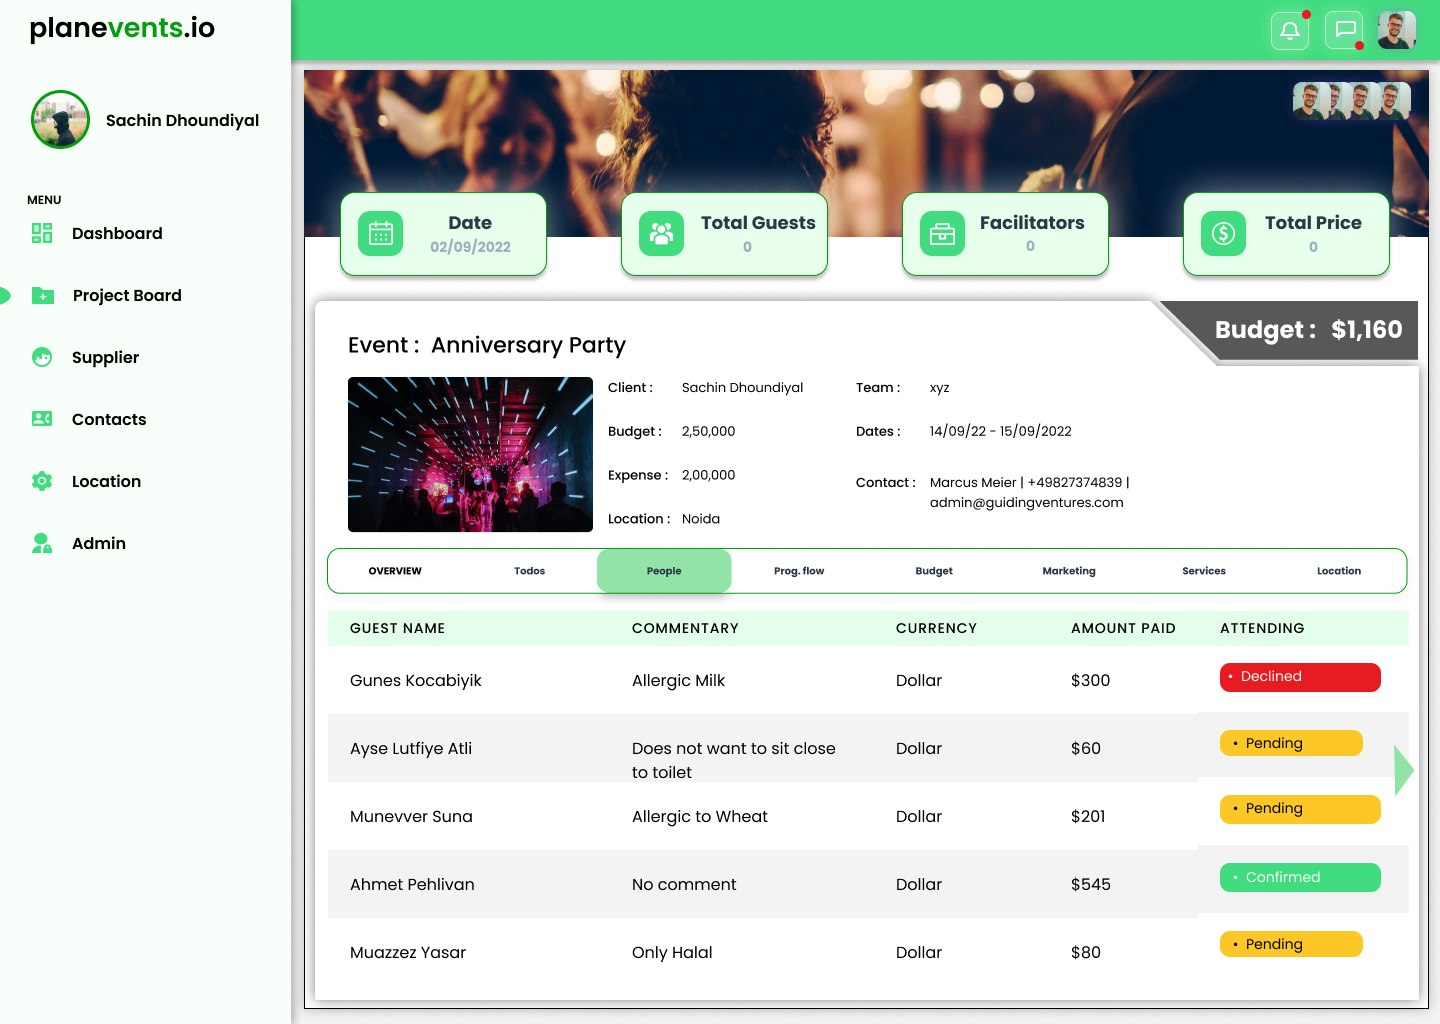The height and width of the screenshot is (1024, 1440).
Task: Select the People tab
Action: [664, 571]
